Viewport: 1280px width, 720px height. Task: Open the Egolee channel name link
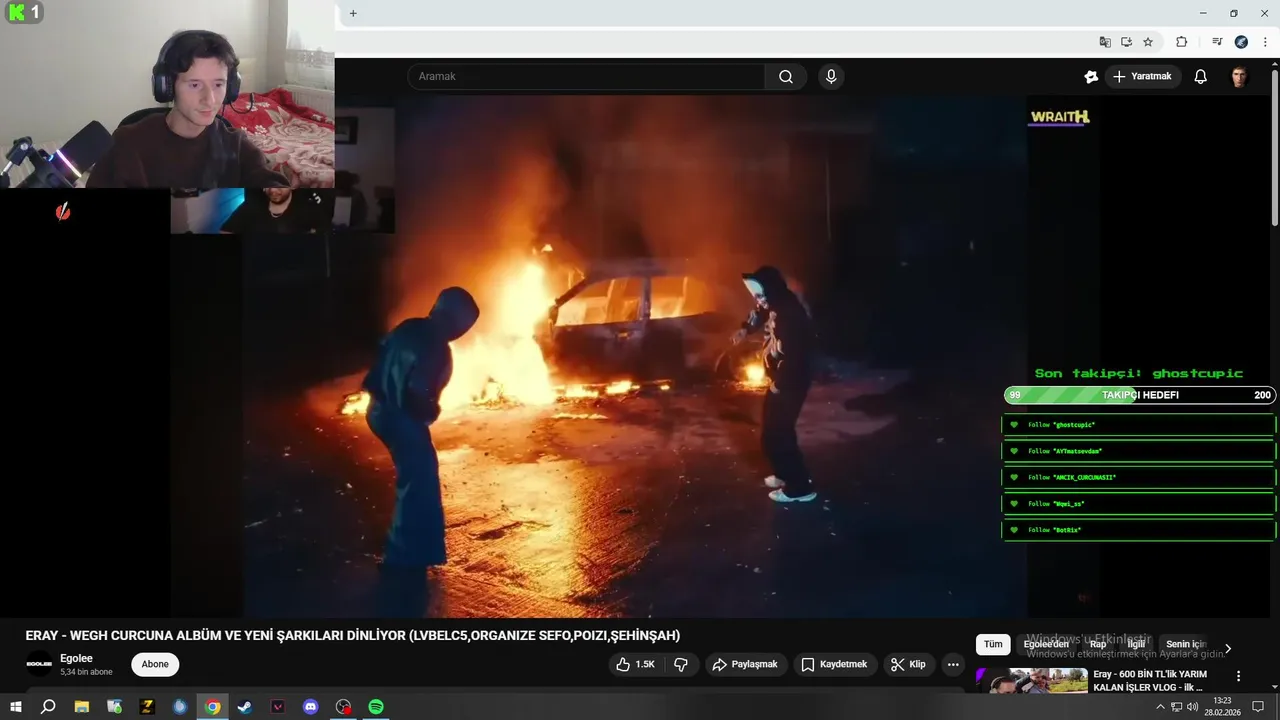pos(76,658)
